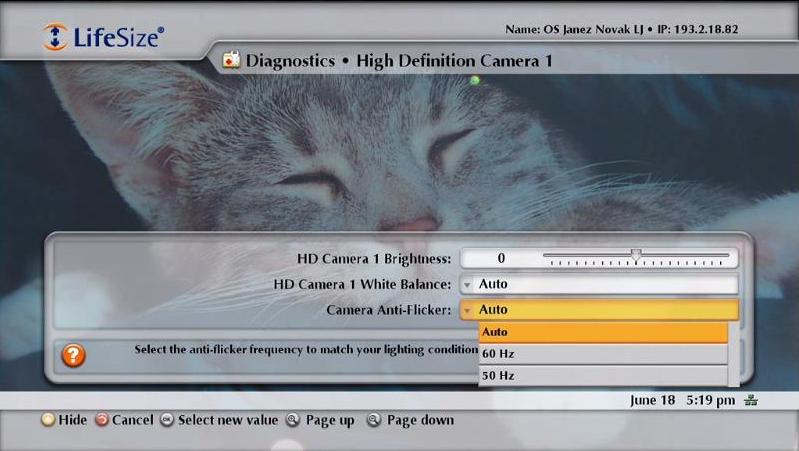Screen dimensions: 799x451
Task: Click the anti-flicker frequency help text
Action: coord(306,350)
